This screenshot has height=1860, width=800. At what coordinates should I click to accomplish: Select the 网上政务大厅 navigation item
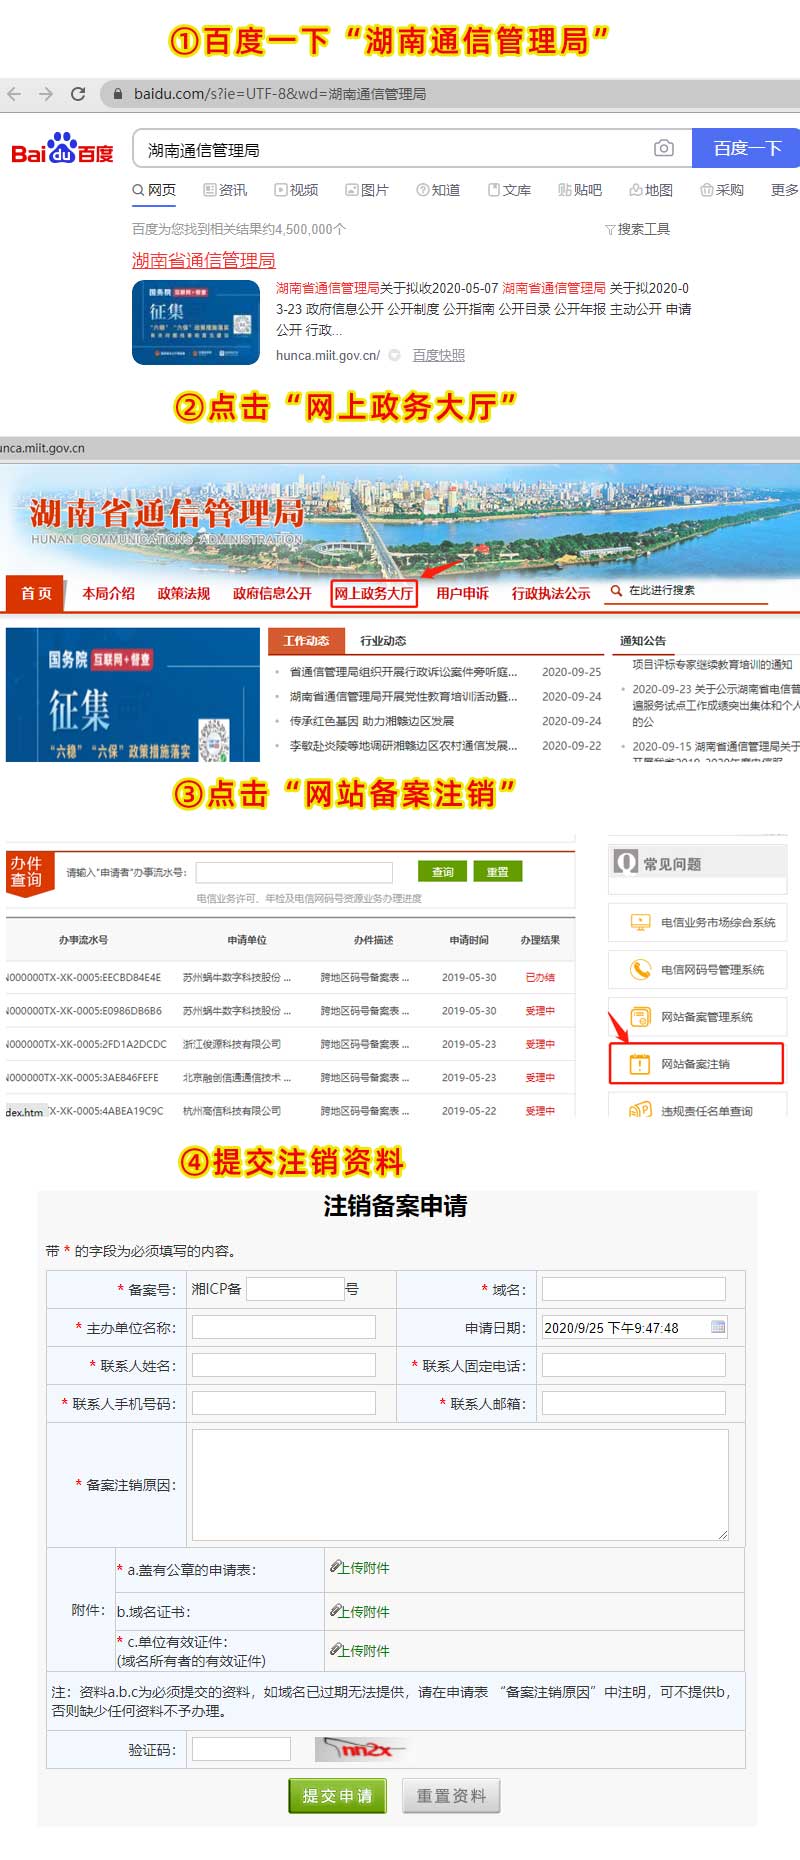373,593
